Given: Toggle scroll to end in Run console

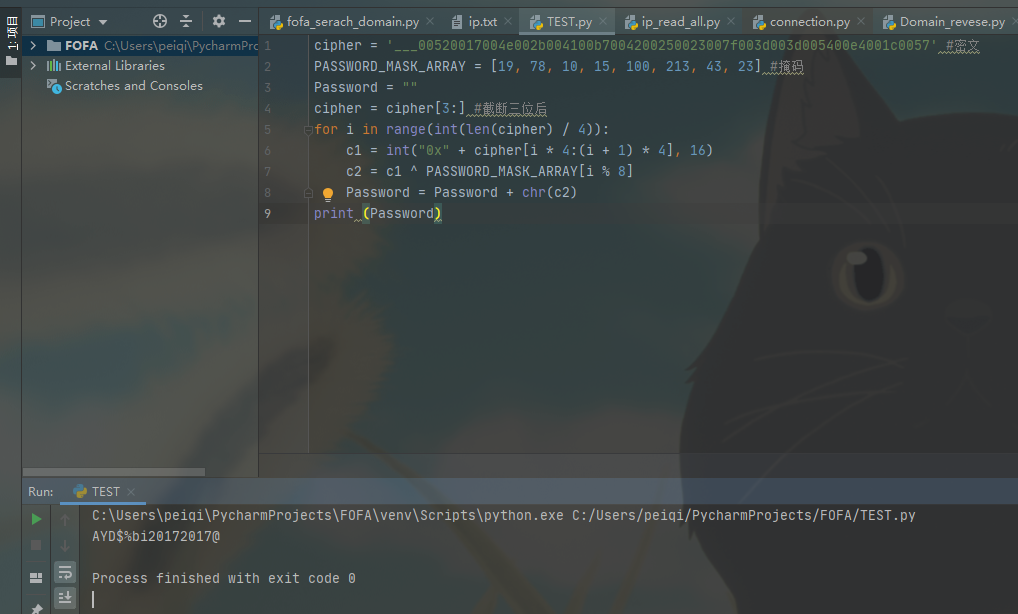Looking at the screenshot, I should point(65,597).
